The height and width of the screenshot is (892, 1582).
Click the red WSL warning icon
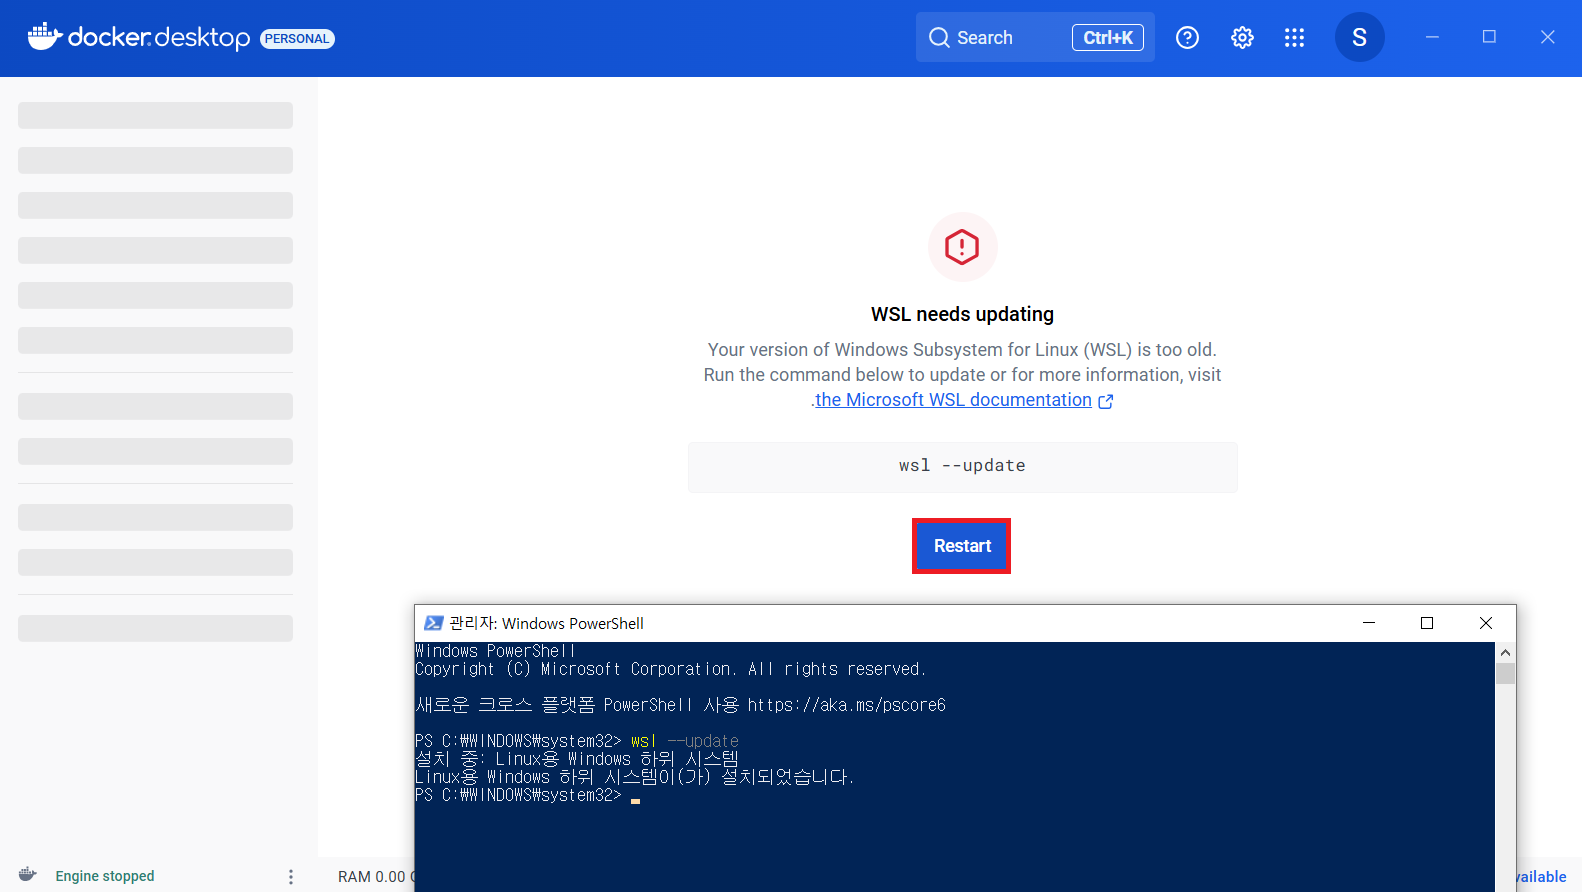point(962,247)
